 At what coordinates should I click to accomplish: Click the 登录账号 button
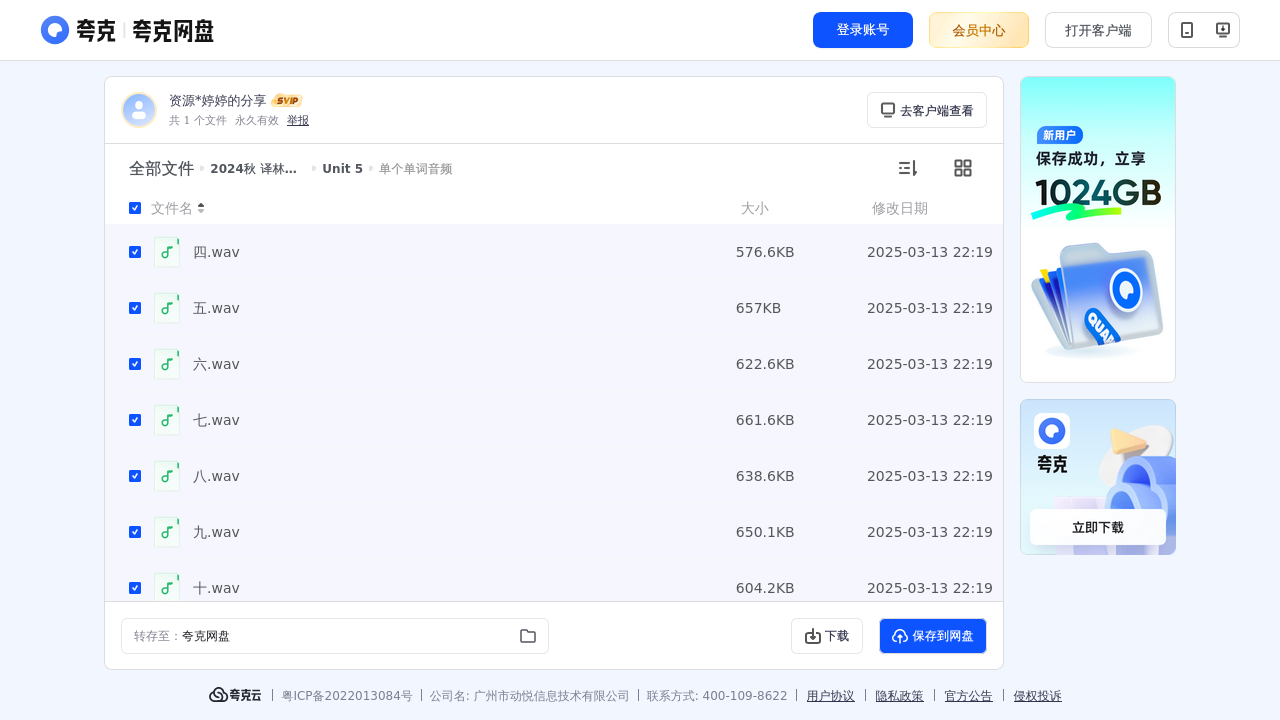[863, 30]
